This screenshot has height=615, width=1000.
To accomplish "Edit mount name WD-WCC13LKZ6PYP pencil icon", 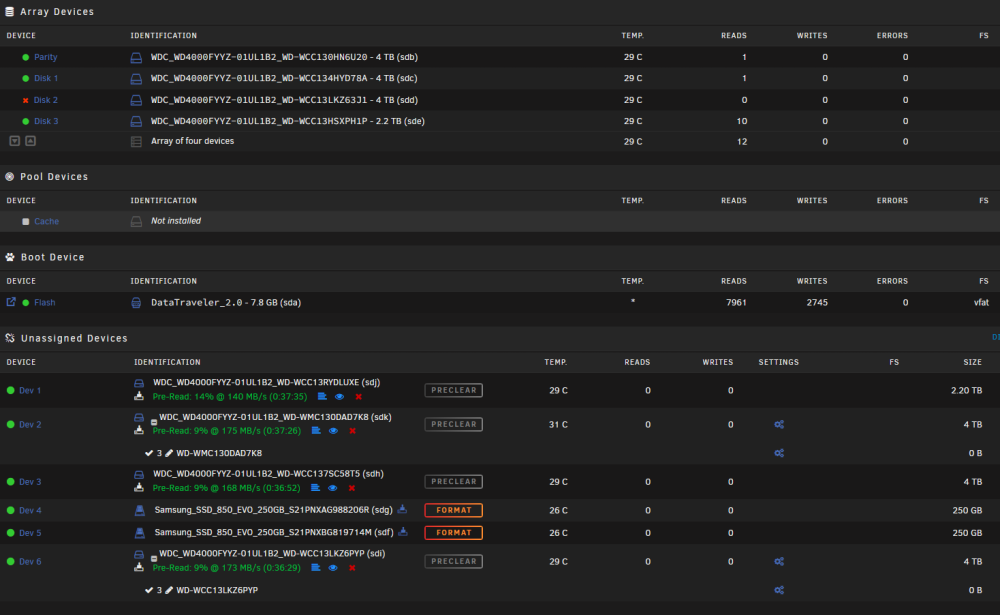I will tap(169, 591).
